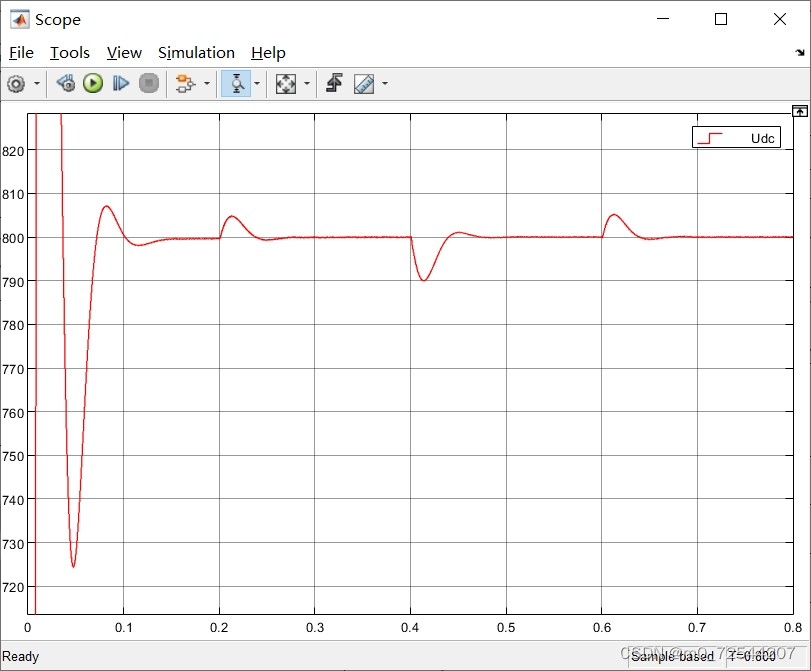Click the Triggers icon
The width and height of the screenshot is (811, 671).
(335, 83)
